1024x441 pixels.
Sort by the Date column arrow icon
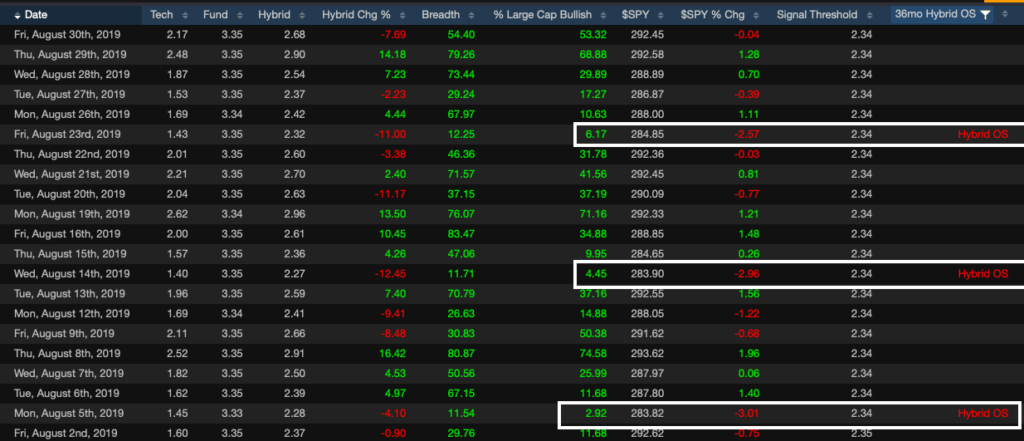pos(18,14)
